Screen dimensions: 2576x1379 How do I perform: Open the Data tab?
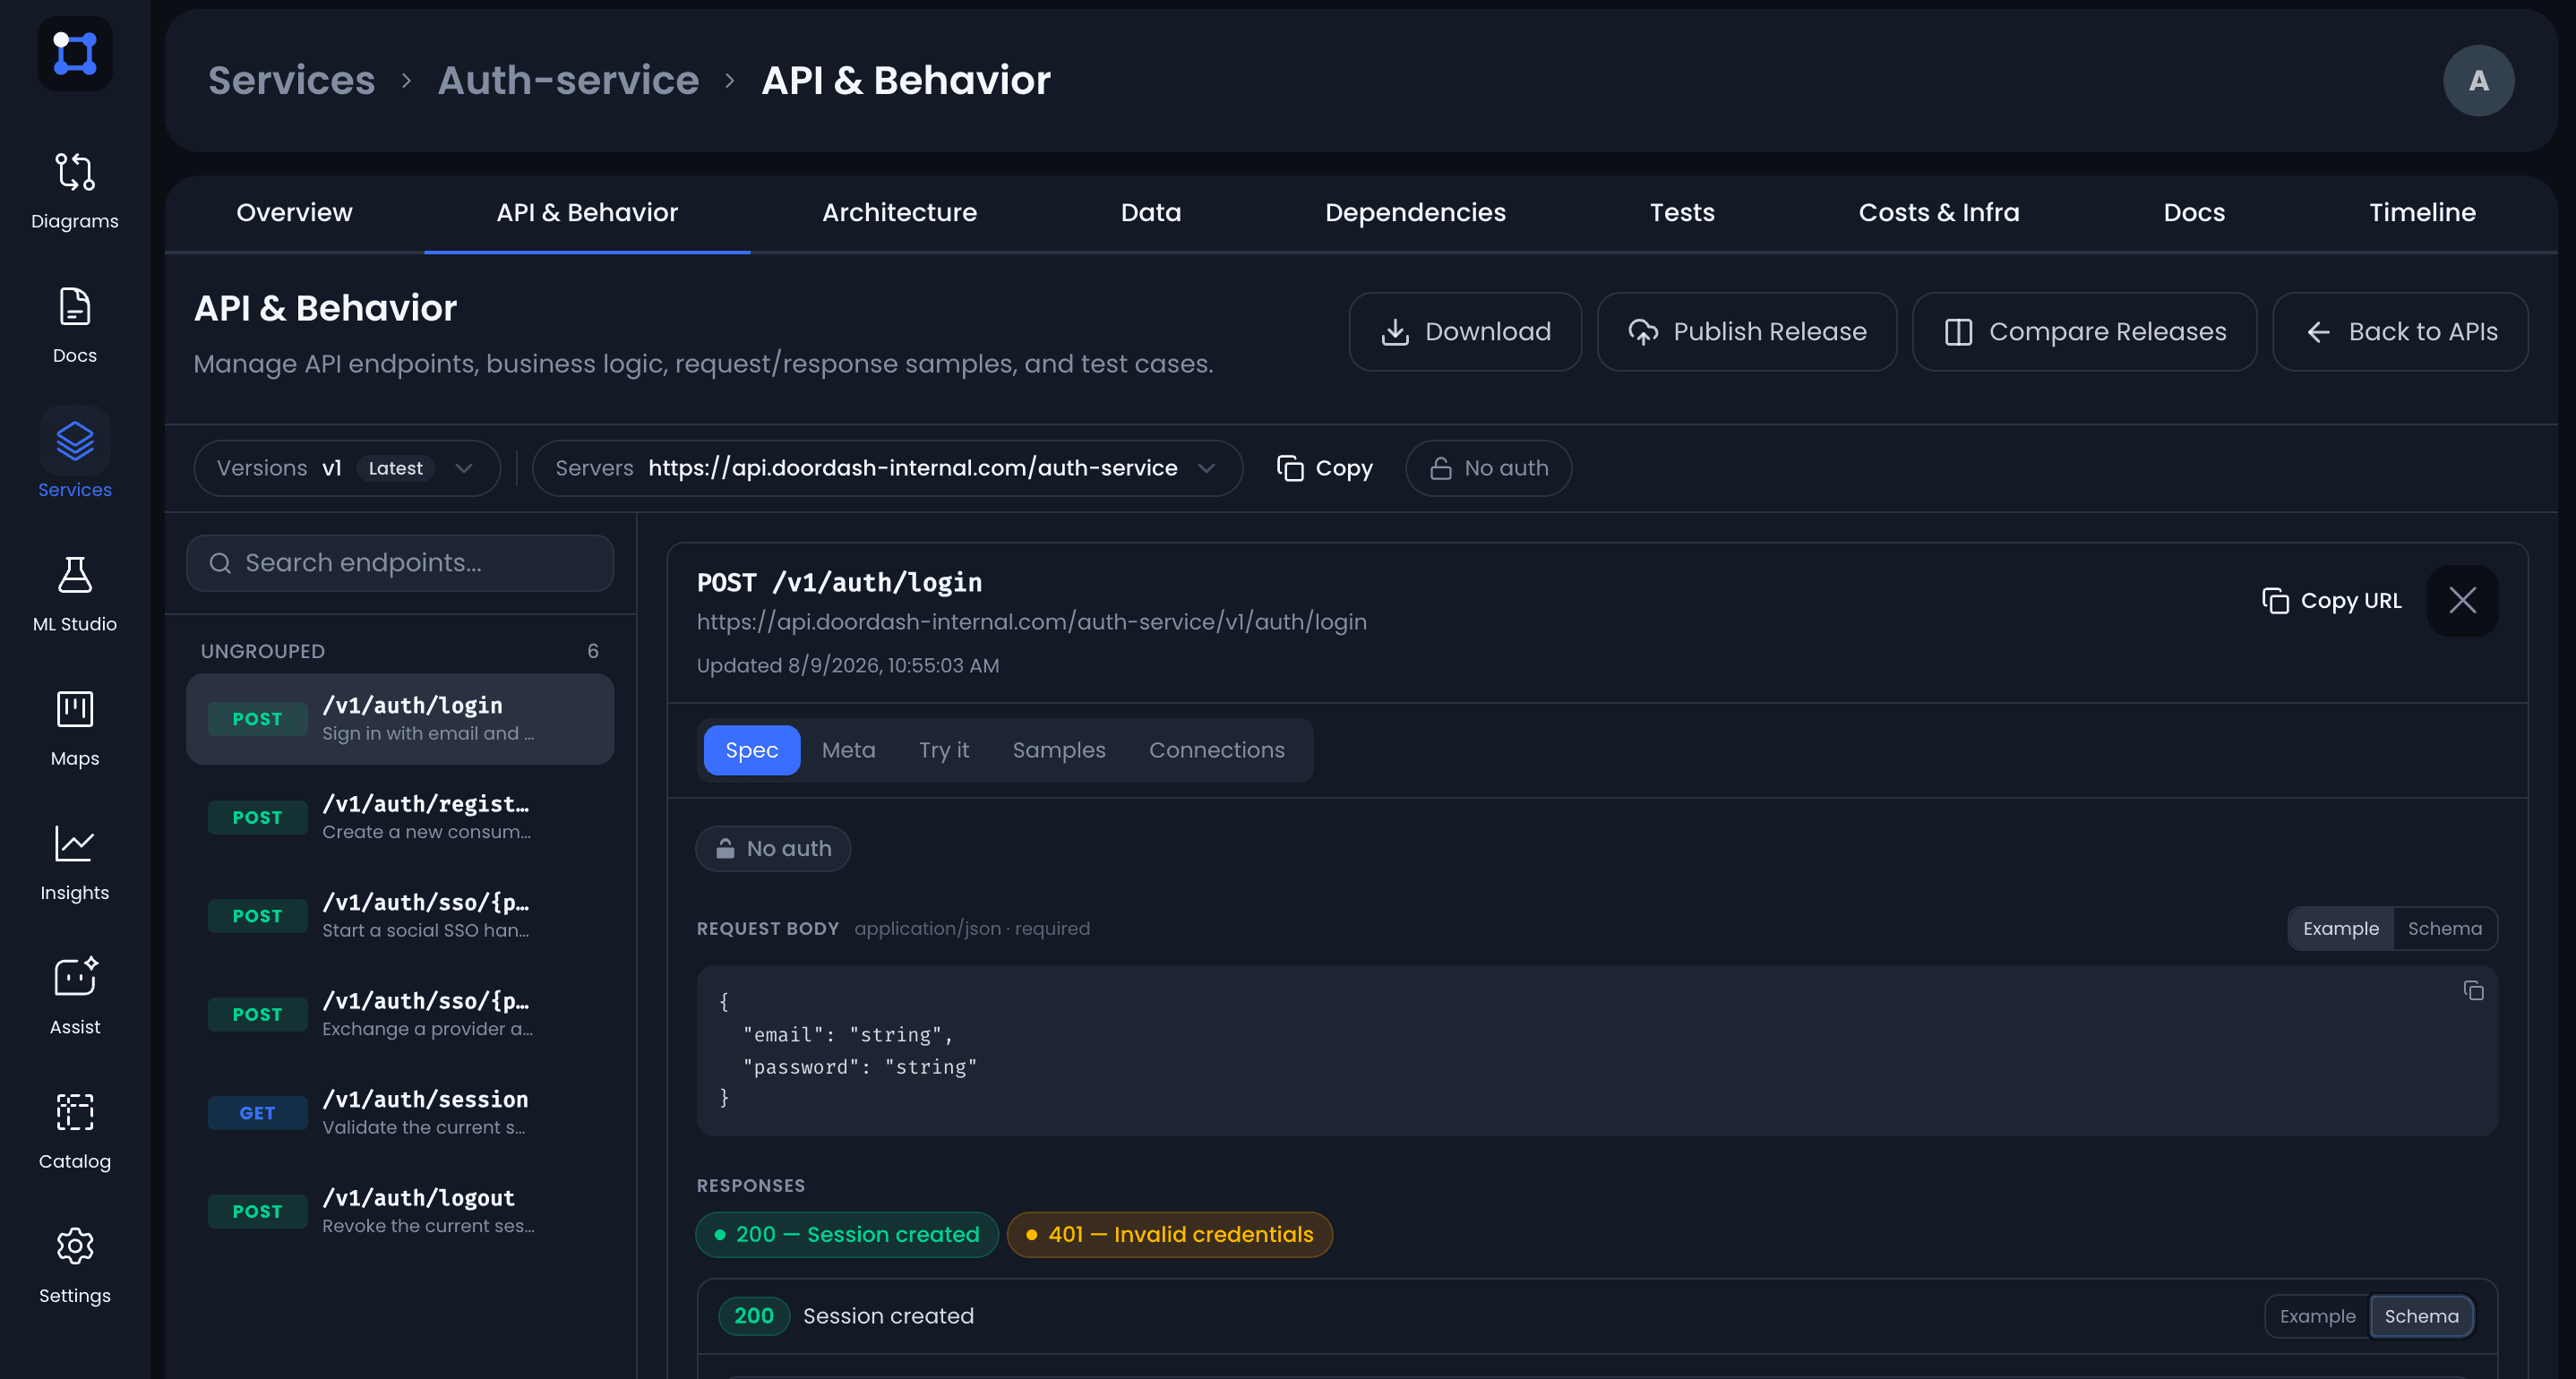click(x=1151, y=213)
